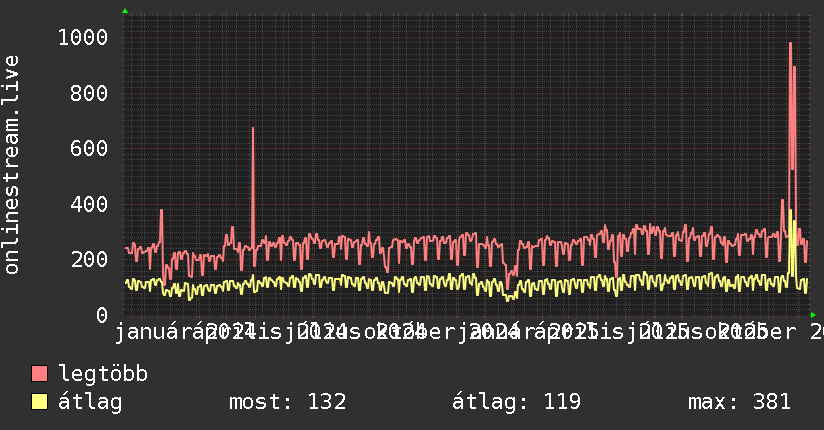The width and height of the screenshot is (824, 430).
Task: Click the yellow átlag legend color swatch
Action: (40, 402)
